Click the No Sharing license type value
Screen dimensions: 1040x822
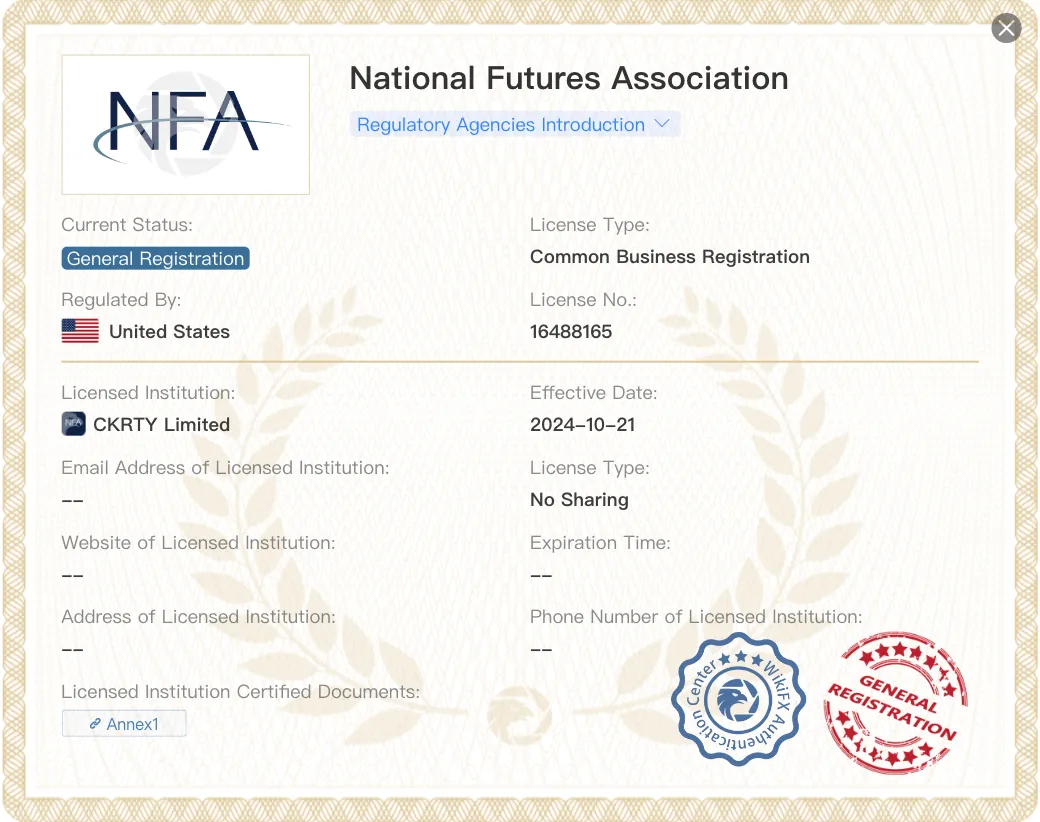tap(579, 500)
